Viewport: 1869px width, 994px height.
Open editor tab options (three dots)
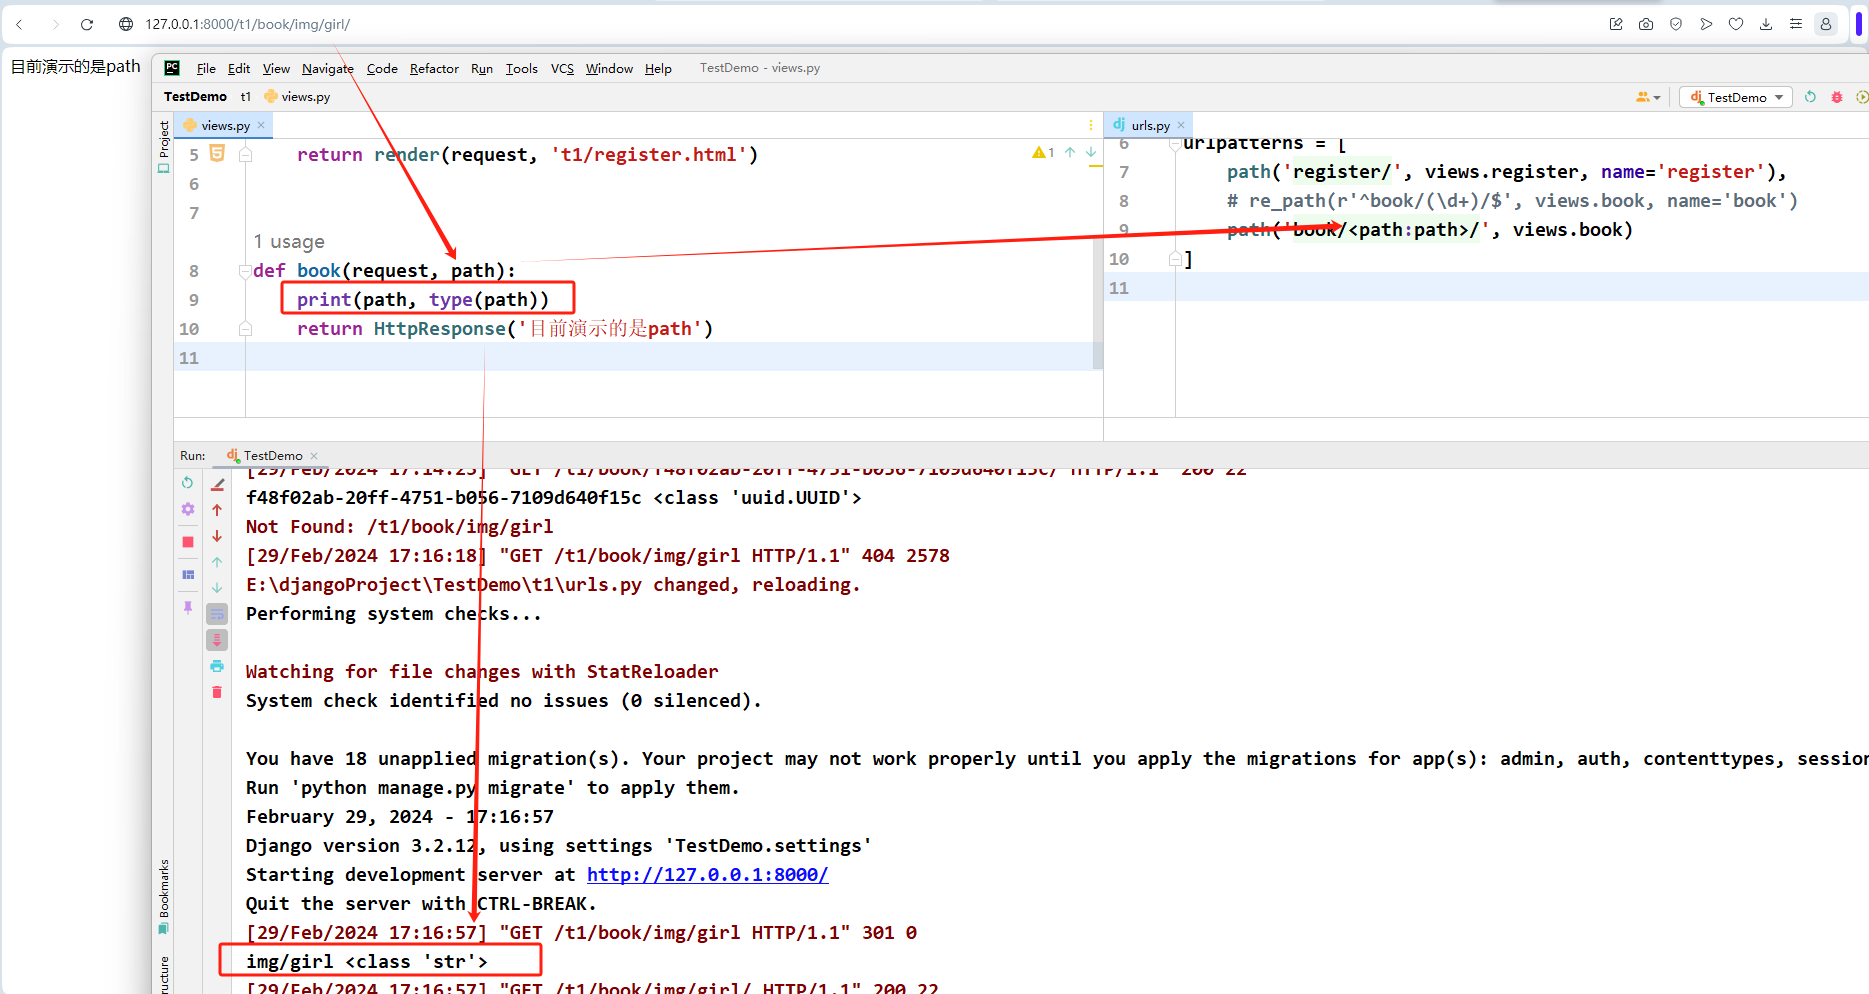pyautogui.click(x=1090, y=125)
